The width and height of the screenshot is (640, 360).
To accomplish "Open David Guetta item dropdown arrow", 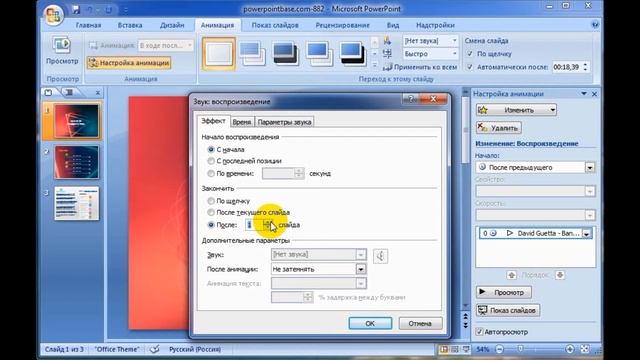I will coord(587,234).
